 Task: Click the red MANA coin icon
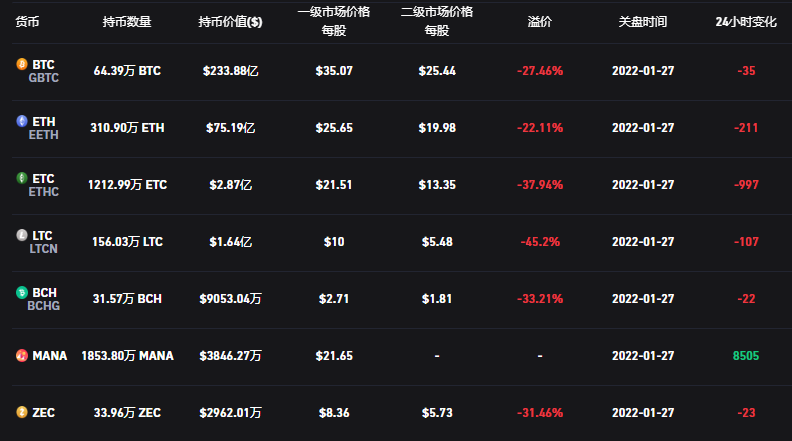(21, 355)
